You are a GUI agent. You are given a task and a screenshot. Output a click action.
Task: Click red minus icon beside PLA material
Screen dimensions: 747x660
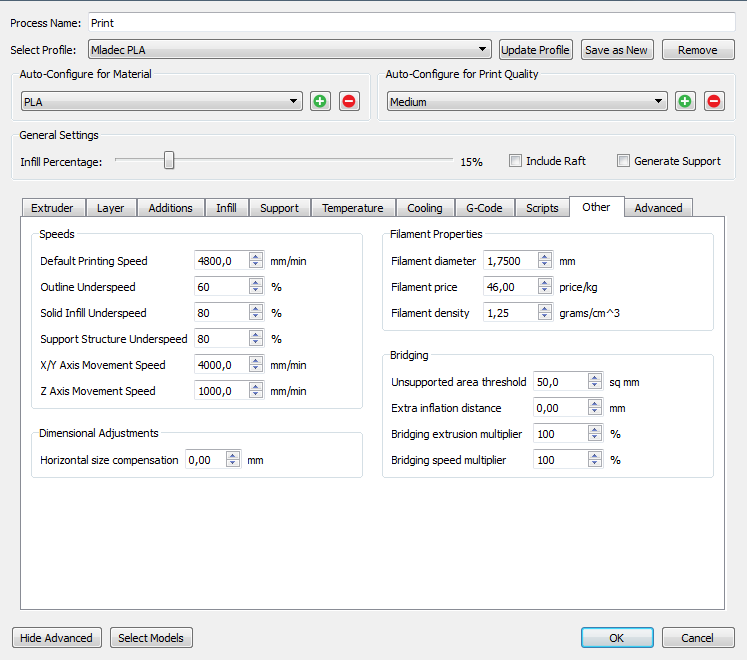349,101
